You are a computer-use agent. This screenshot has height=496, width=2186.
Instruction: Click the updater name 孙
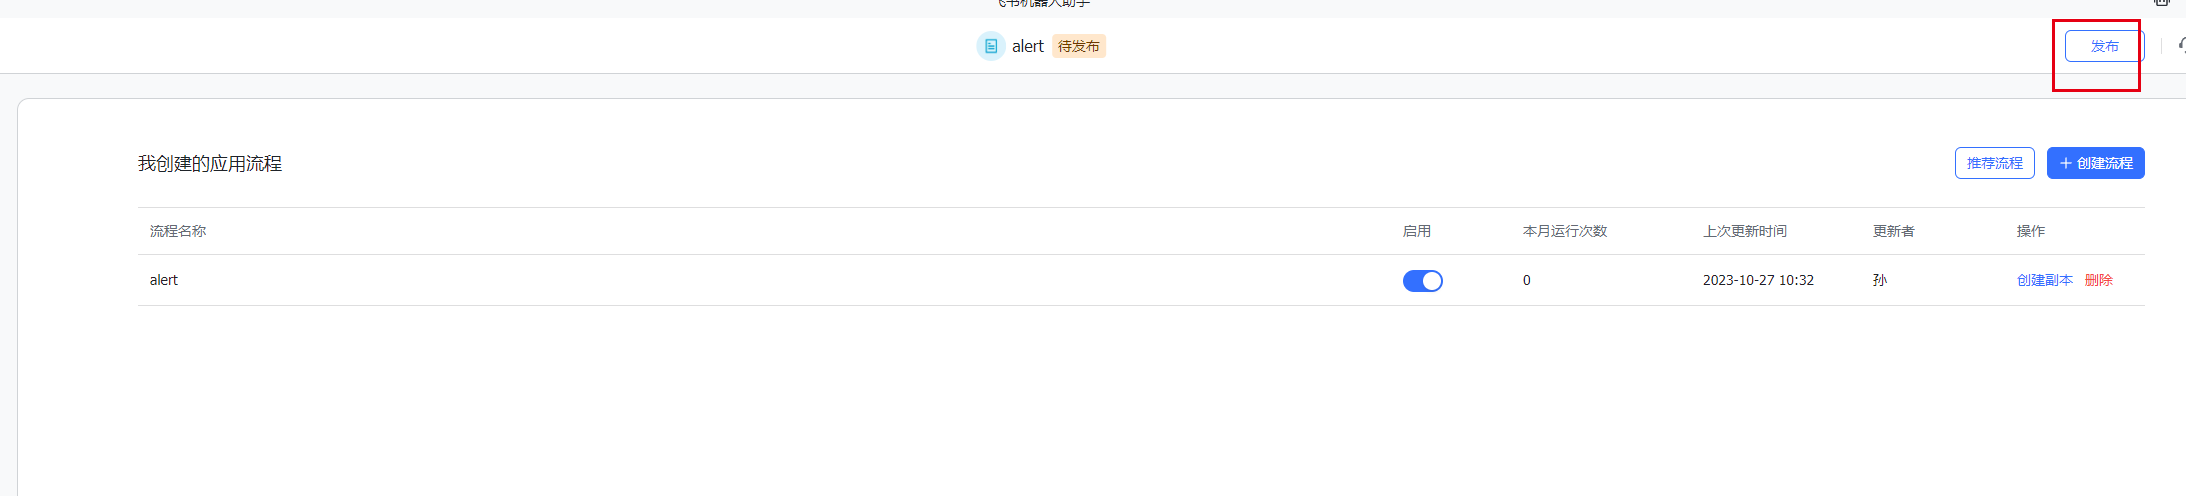(1879, 280)
